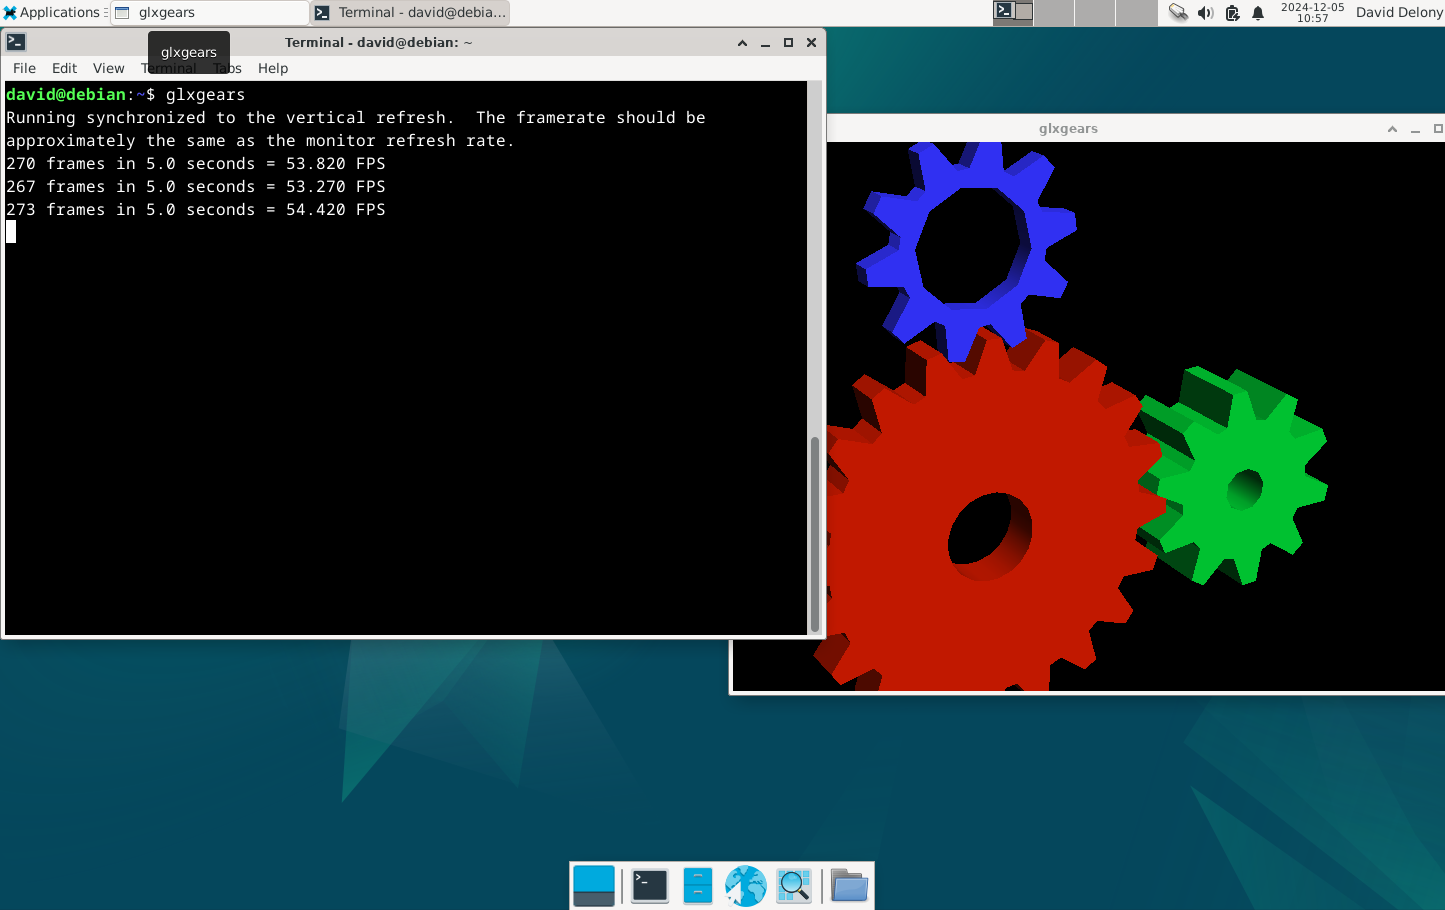
Task: Launch the Web Browser globe icon
Action: (x=746, y=886)
